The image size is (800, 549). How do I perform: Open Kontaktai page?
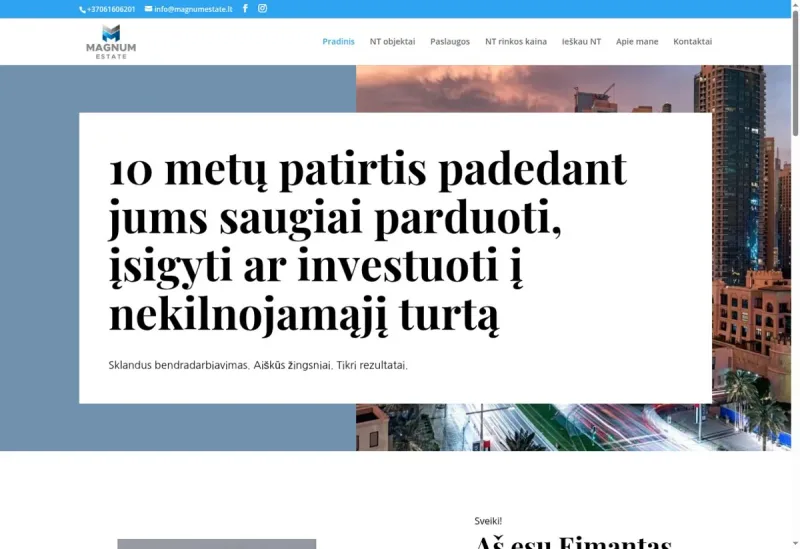coord(692,41)
